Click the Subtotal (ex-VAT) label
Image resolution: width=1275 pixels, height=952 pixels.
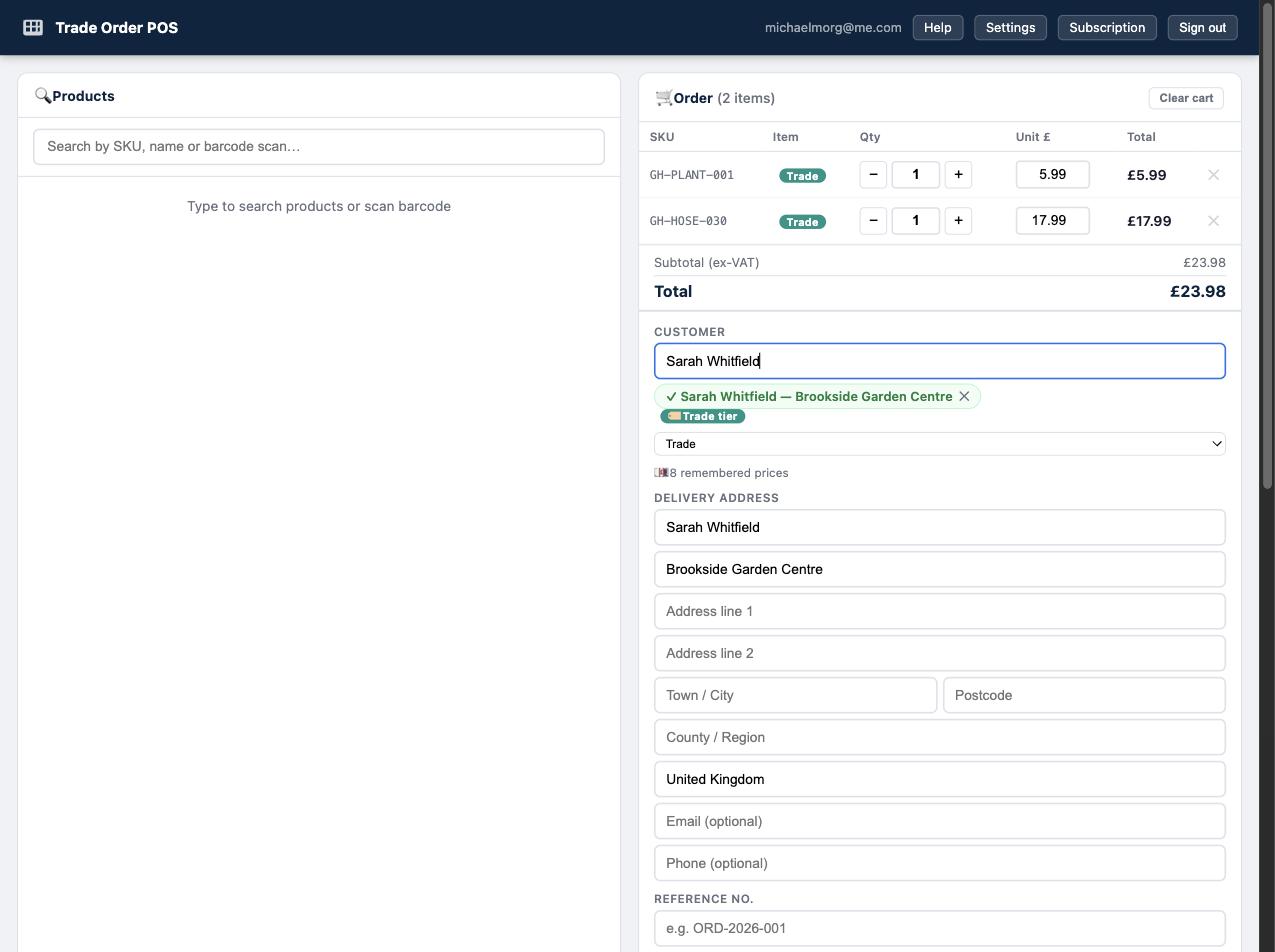click(x=707, y=262)
